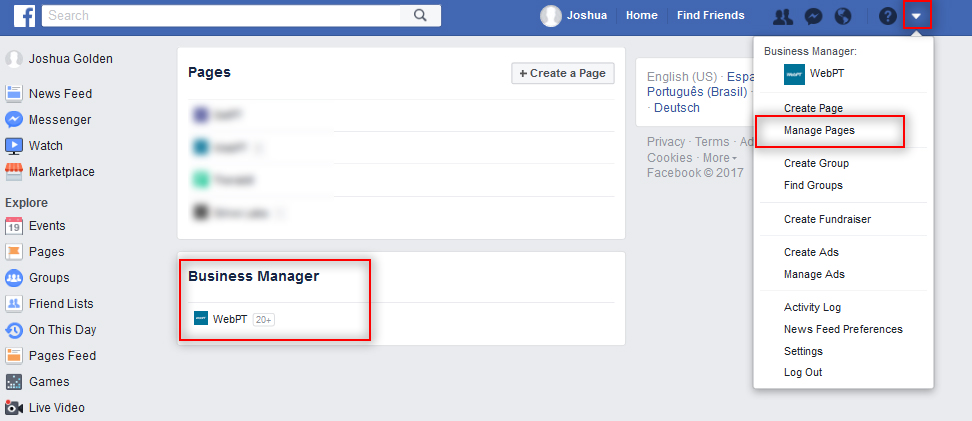Open the Friend Requests icon

click(783, 17)
